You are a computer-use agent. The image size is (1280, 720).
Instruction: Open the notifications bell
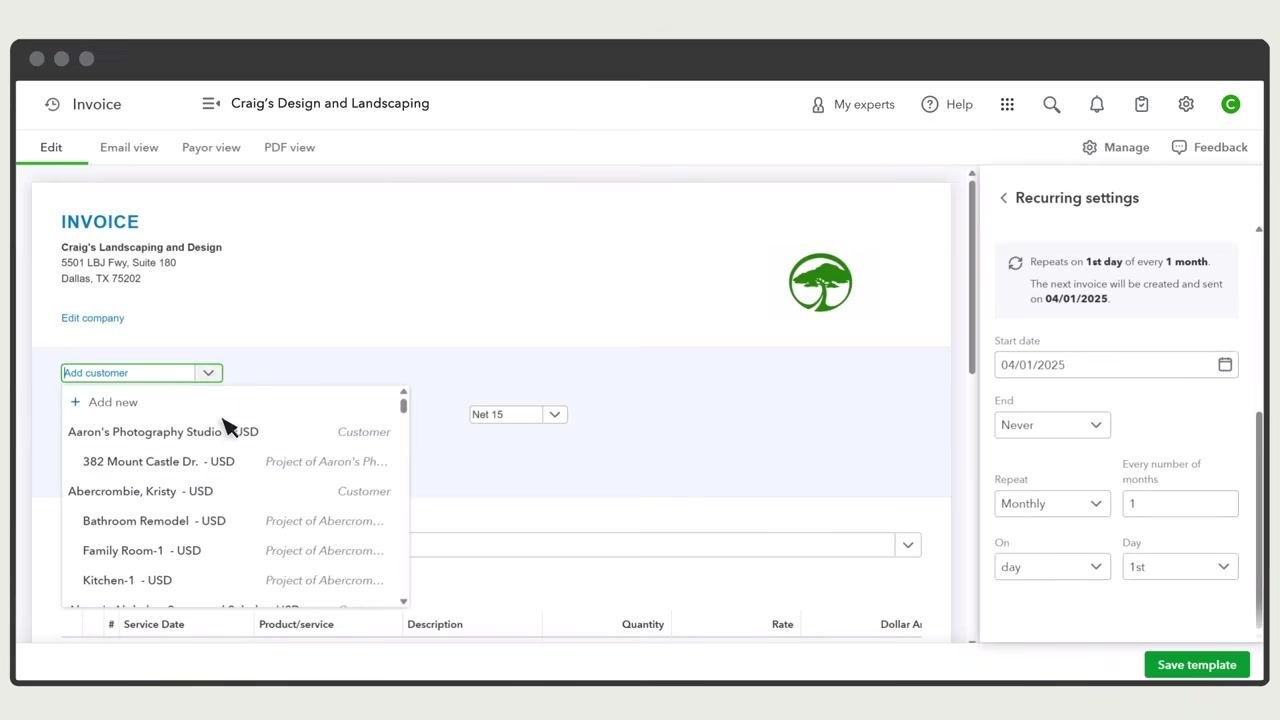point(1097,104)
